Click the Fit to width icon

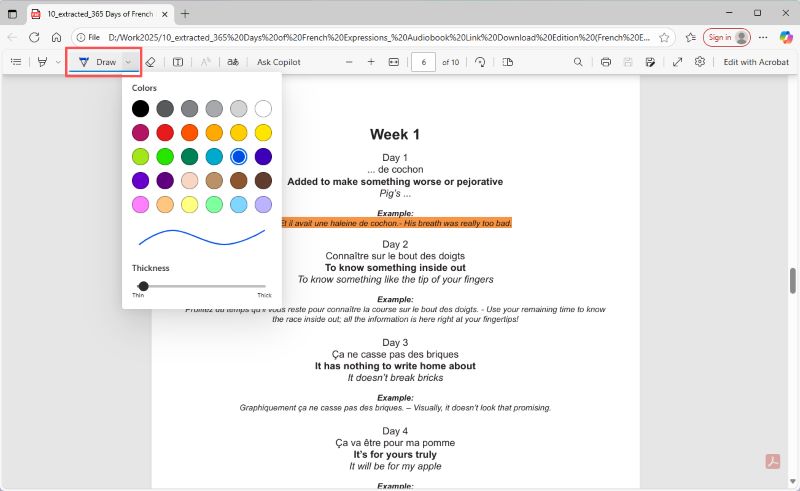[393, 62]
